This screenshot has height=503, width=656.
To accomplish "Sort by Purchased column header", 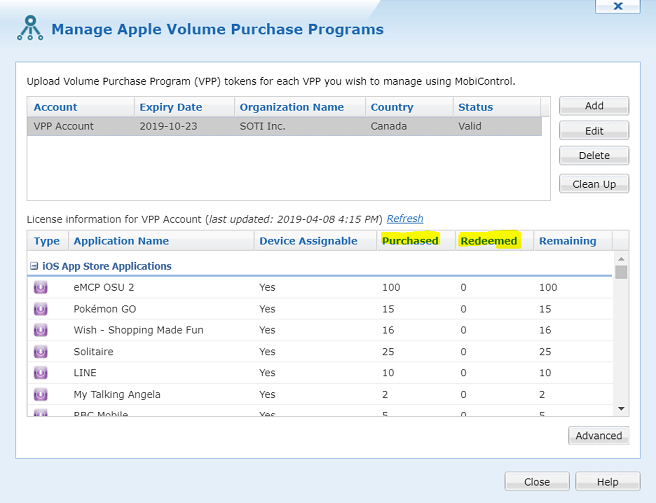I will 410,241.
